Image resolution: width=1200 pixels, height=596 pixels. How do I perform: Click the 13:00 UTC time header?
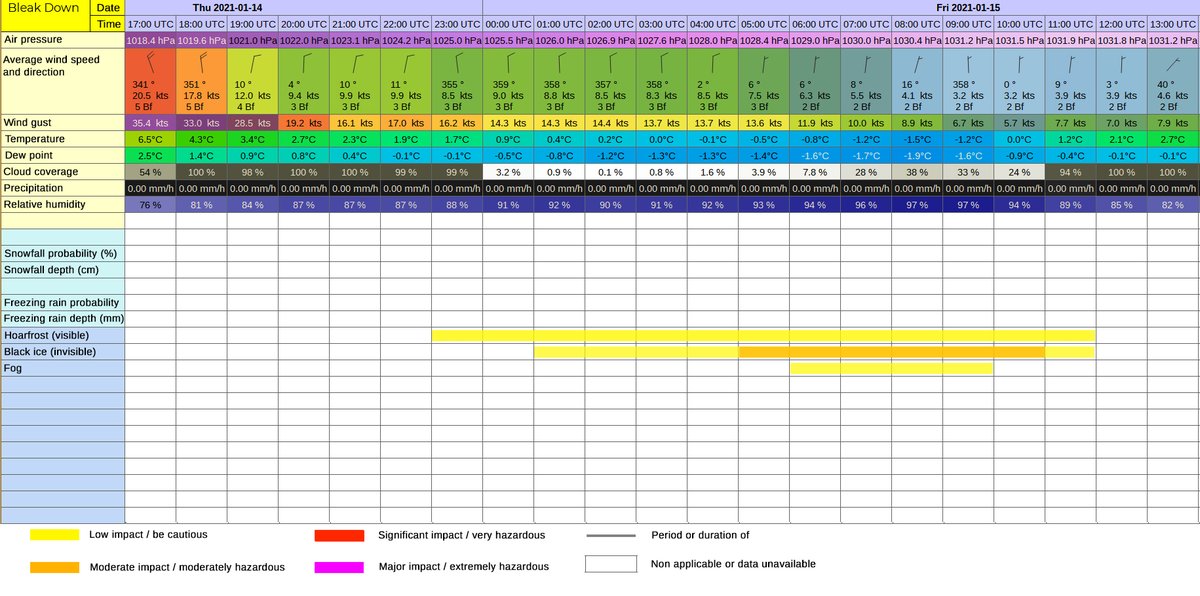point(1172,24)
